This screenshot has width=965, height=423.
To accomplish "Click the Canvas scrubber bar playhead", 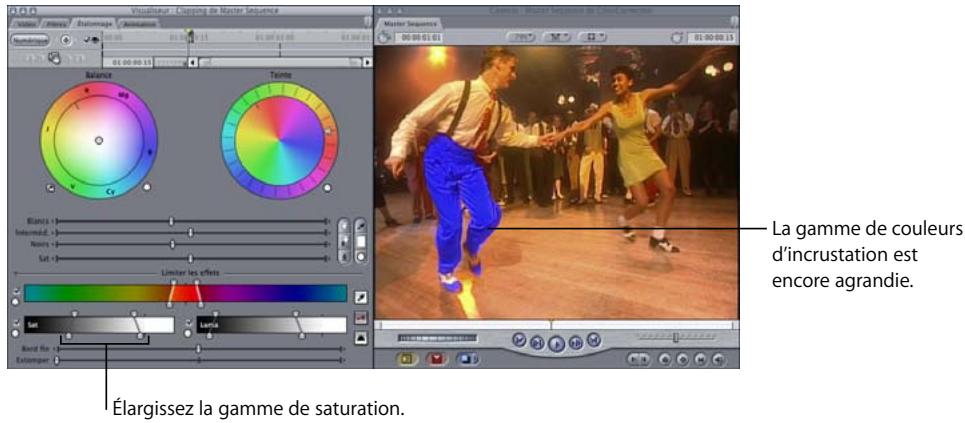I will tap(551, 324).
